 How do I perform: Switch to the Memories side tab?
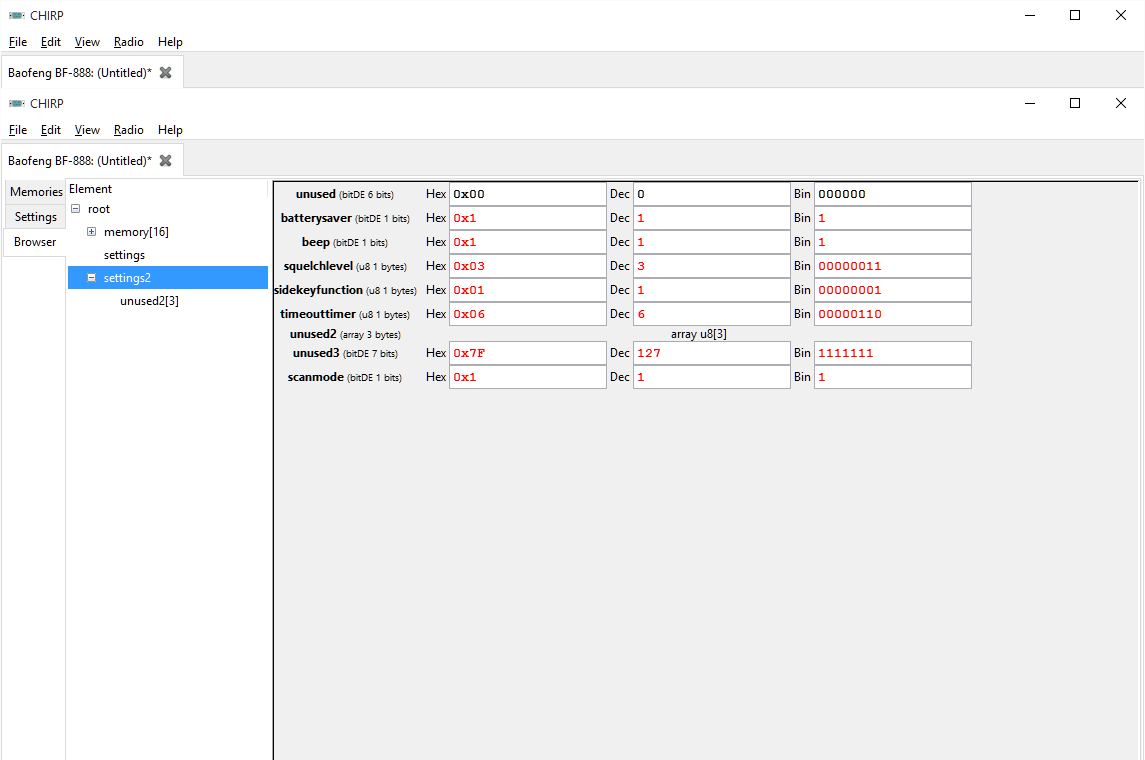click(36, 192)
